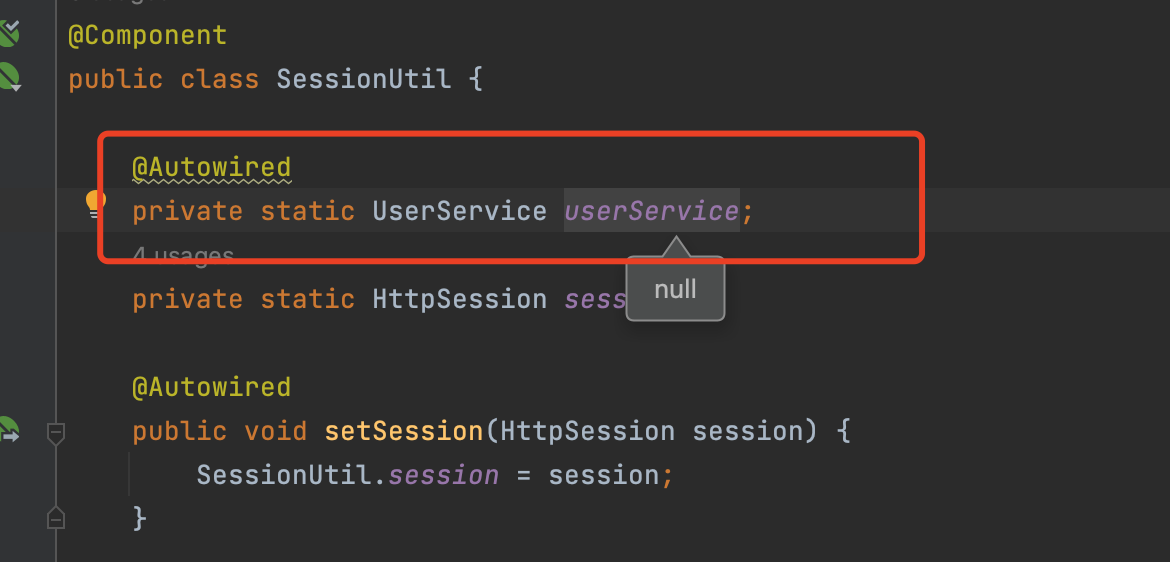Click the setSession method name
The image size is (1170, 562).
(x=403, y=431)
